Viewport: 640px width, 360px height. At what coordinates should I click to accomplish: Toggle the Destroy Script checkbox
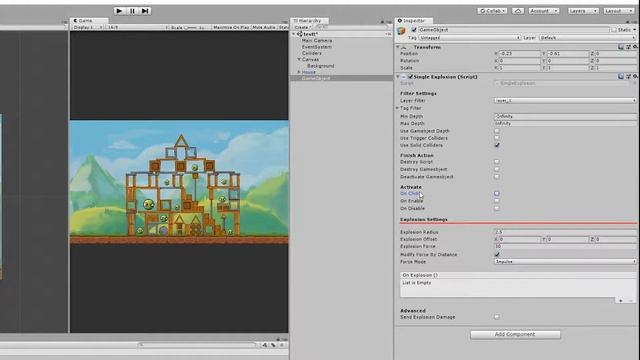[497, 162]
